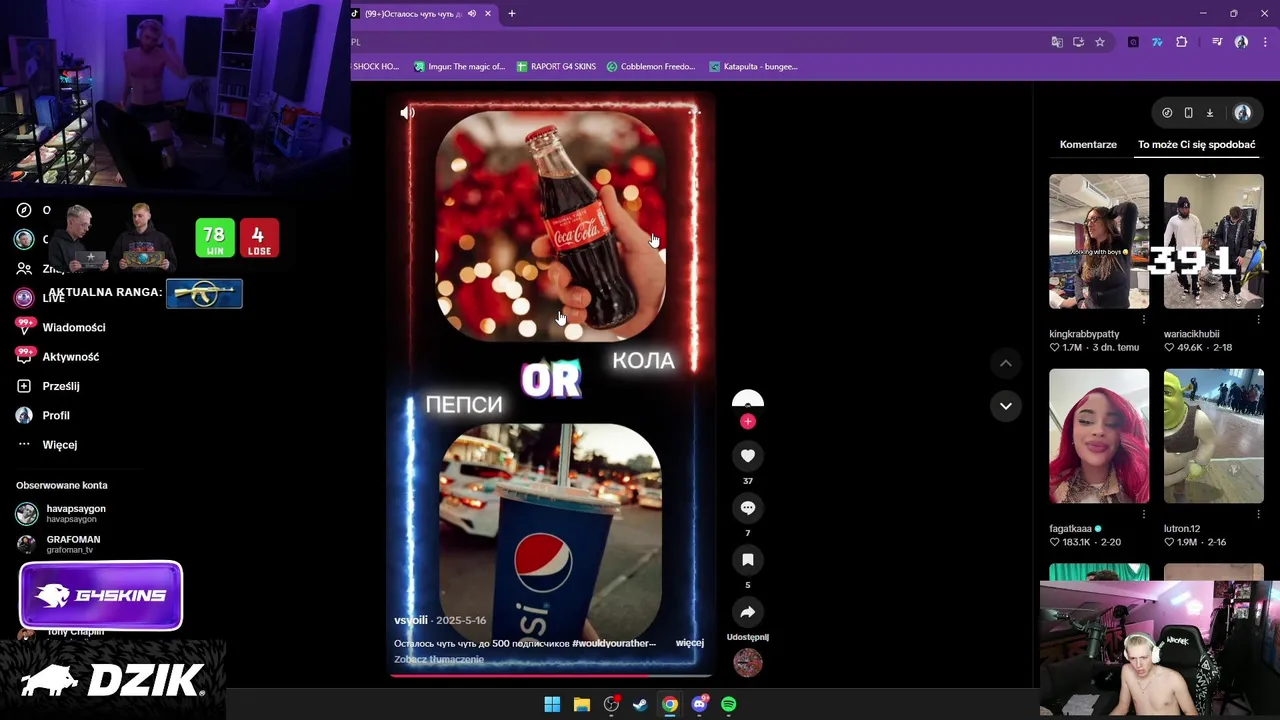Click the download icon in top-right pill
The width and height of the screenshot is (1280, 720).
[x=1209, y=113]
